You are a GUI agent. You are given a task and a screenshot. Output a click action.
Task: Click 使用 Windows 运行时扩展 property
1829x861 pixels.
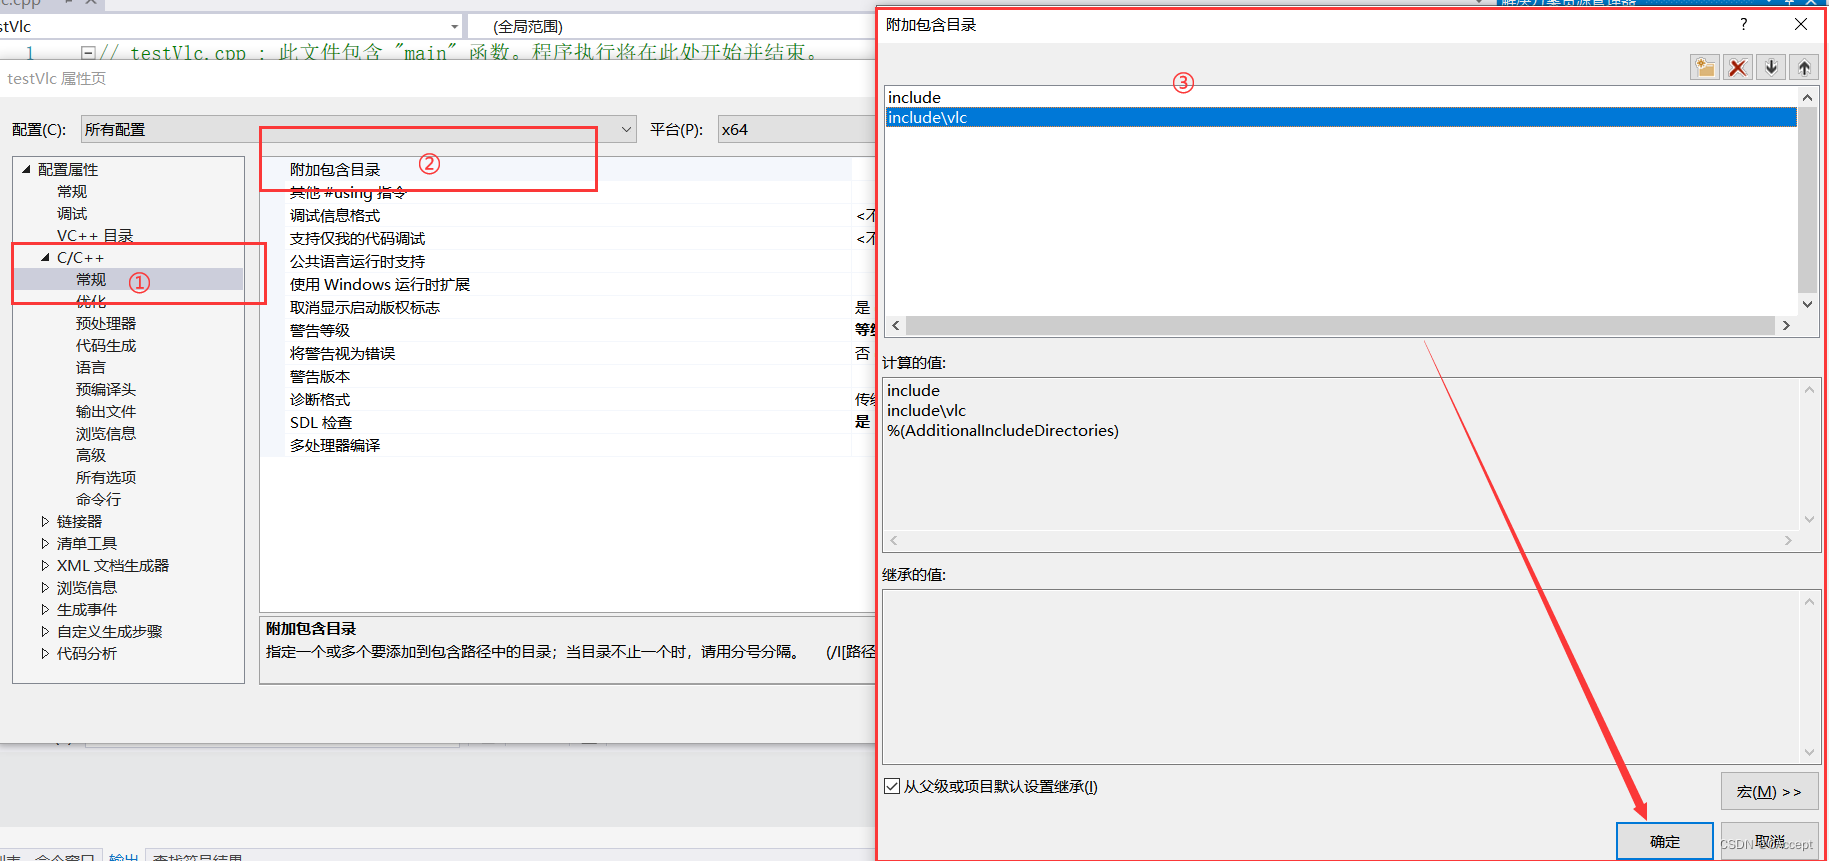(568, 284)
